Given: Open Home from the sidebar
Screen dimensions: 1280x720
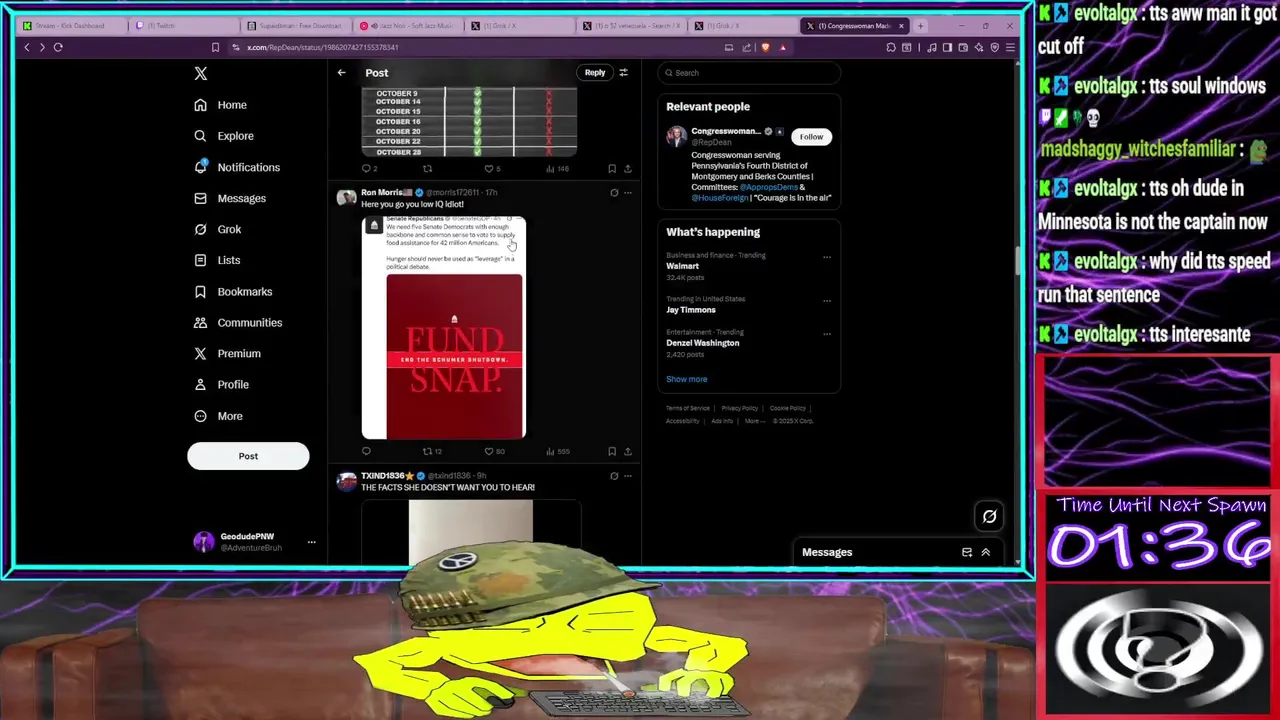Looking at the screenshot, I should point(221,105).
